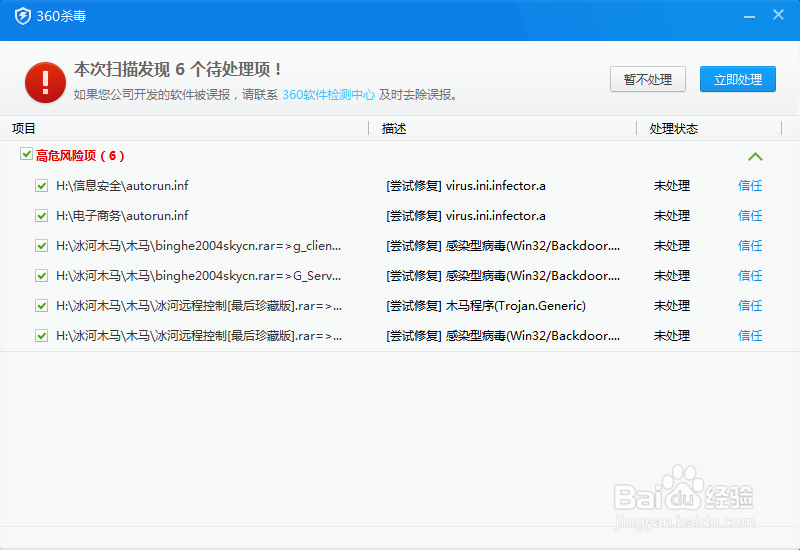This screenshot has height=550, width=800.
Task: Click the 360杀毒 shield logo icon
Action: [x=22, y=16]
